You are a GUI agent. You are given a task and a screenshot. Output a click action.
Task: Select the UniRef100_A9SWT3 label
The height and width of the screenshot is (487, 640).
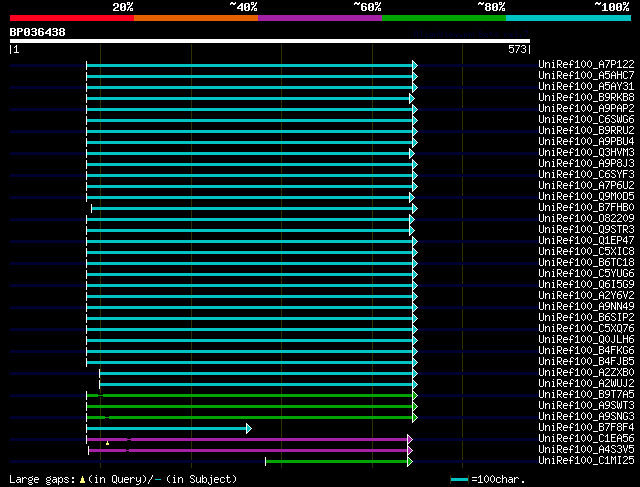pos(587,406)
